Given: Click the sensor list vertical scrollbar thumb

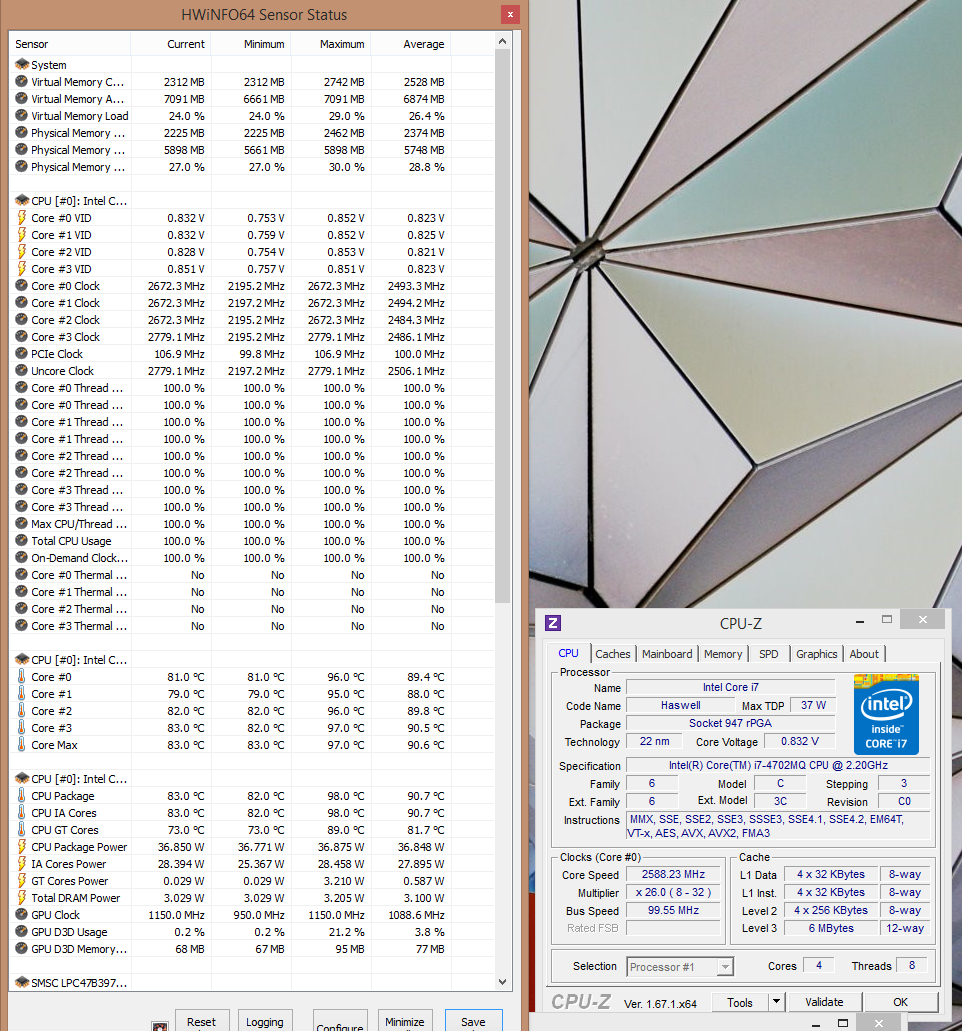Looking at the screenshot, I should pos(502,325).
